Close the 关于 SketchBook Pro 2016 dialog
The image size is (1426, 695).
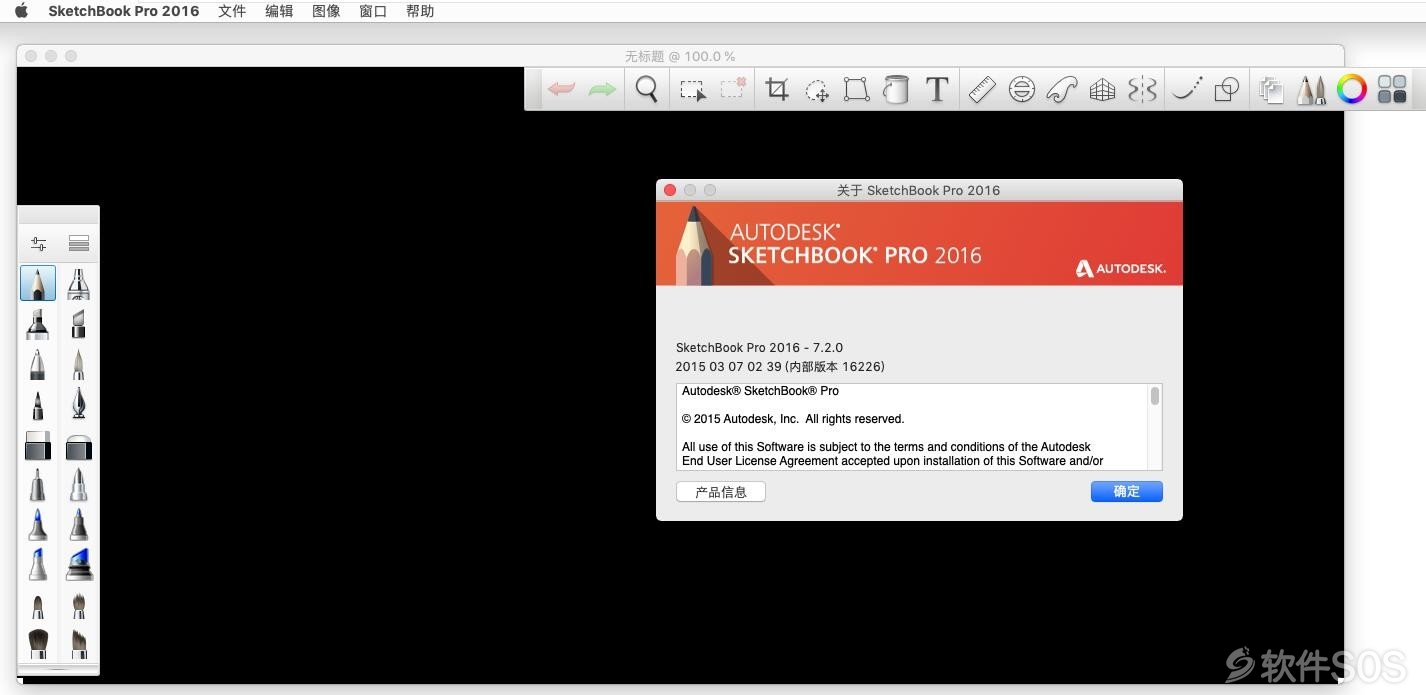tap(670, 190)
